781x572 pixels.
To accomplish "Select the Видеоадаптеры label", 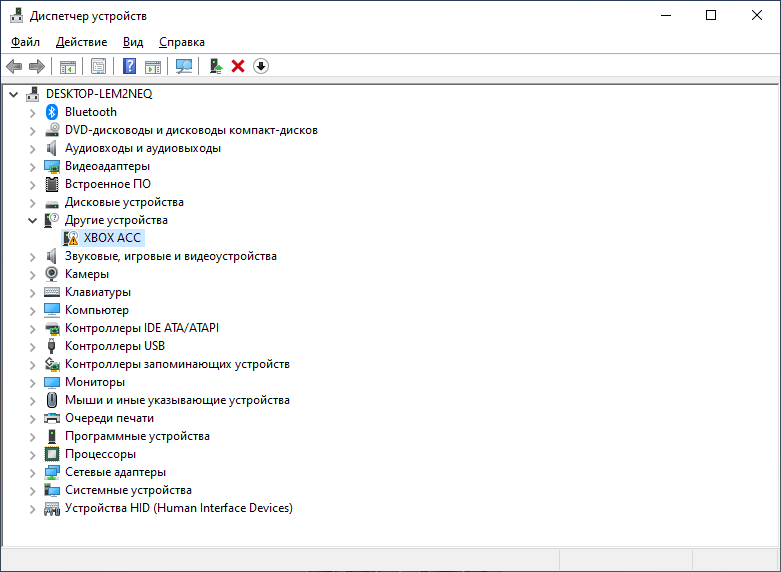I will 108,166.
